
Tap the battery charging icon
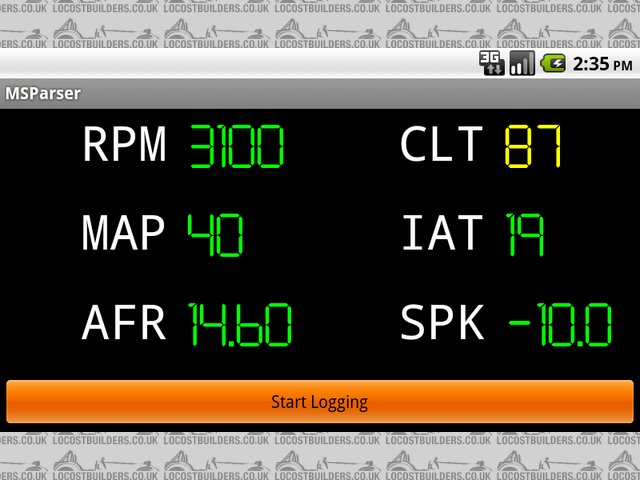tap(553, 64)
